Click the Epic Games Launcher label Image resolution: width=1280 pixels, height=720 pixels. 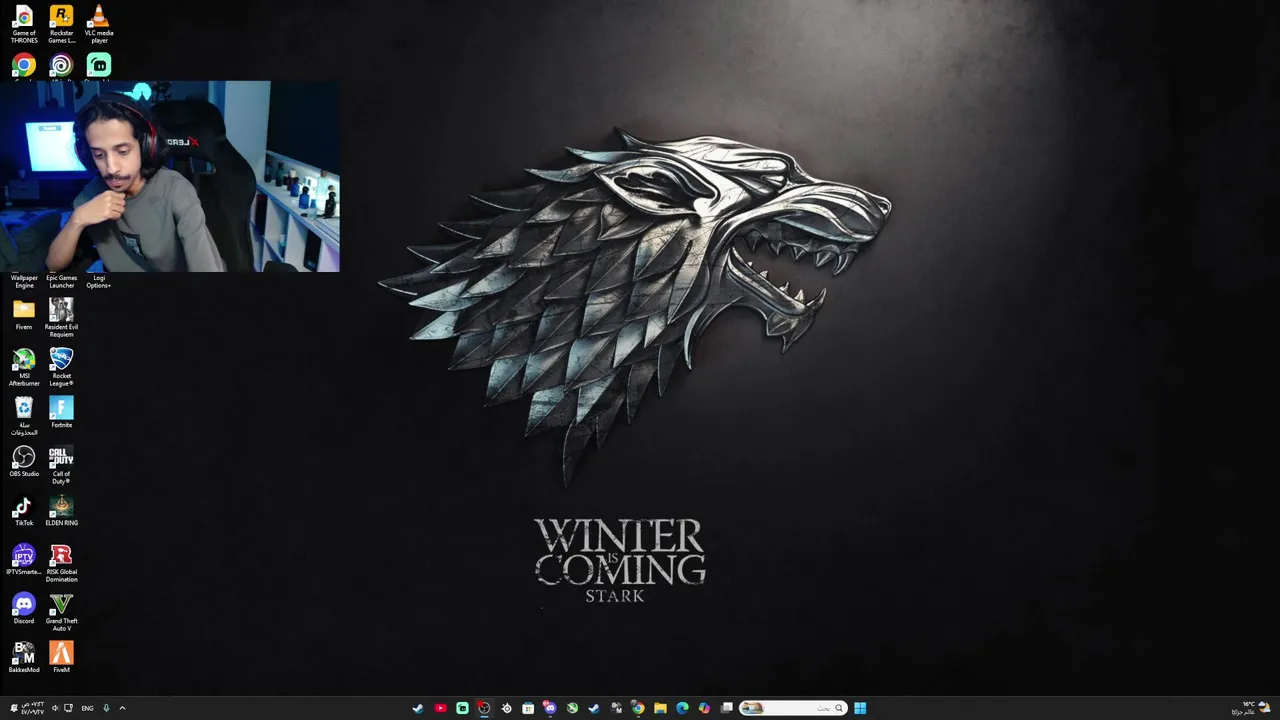(61, 281)
